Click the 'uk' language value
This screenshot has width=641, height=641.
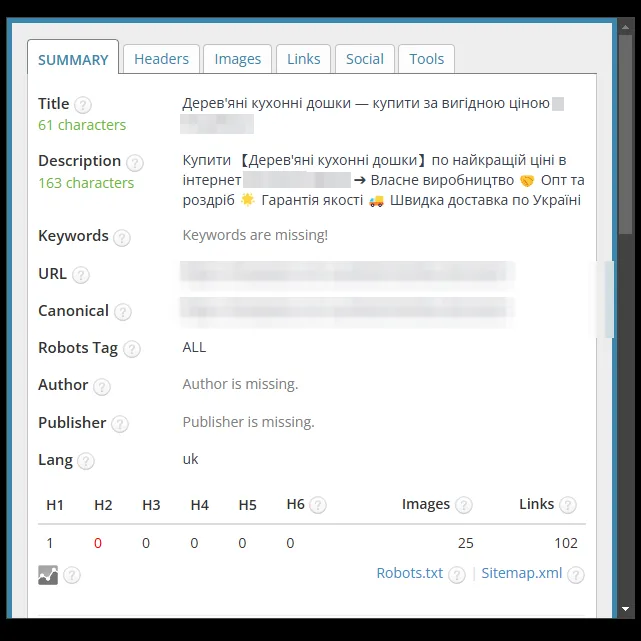pos(191,459)
